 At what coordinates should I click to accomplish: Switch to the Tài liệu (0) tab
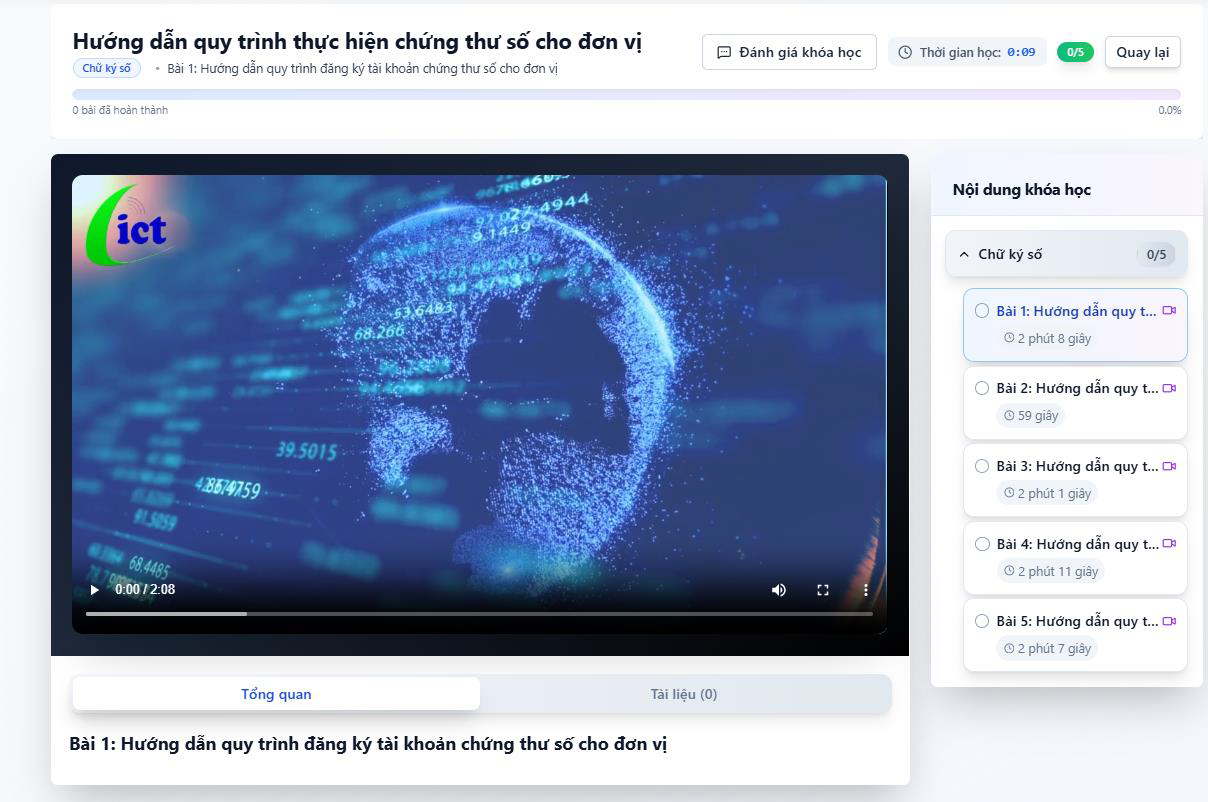tap(684, 694)
